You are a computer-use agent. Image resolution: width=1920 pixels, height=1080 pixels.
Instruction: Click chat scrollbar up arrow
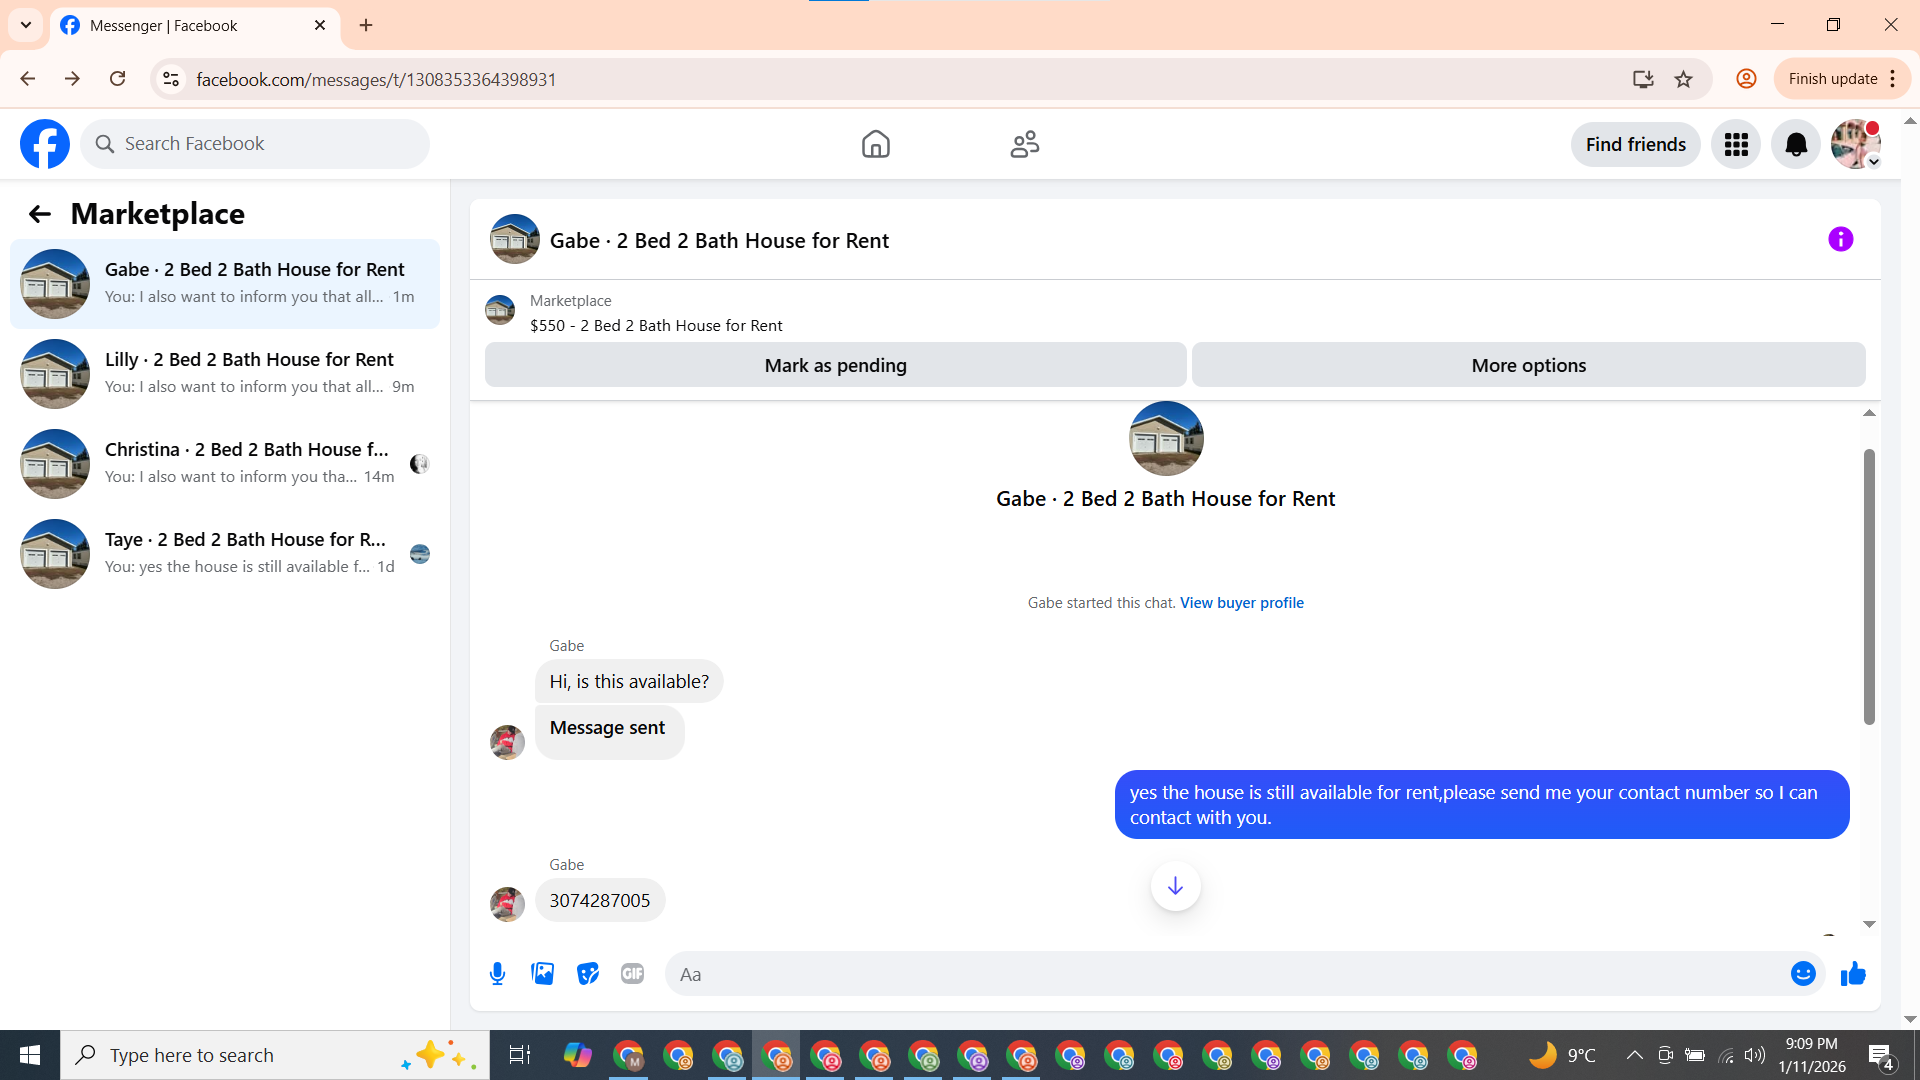coord(1869,413)
